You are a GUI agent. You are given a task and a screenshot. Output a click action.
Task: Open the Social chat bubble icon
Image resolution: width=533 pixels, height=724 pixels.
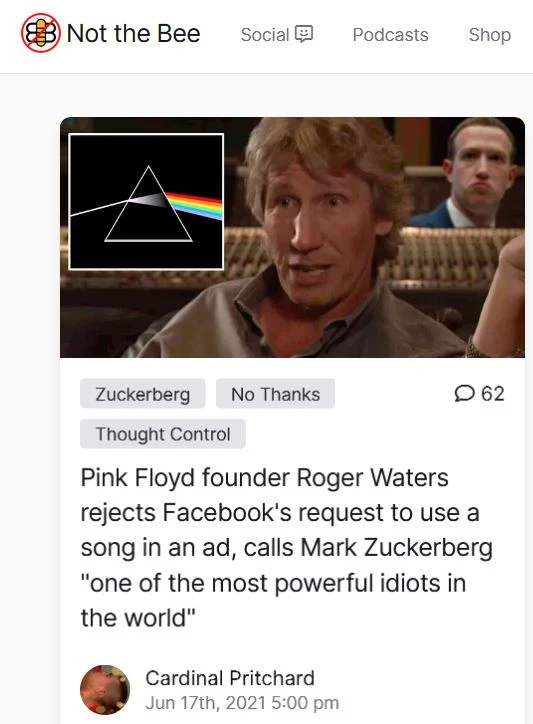coord(303,34)
